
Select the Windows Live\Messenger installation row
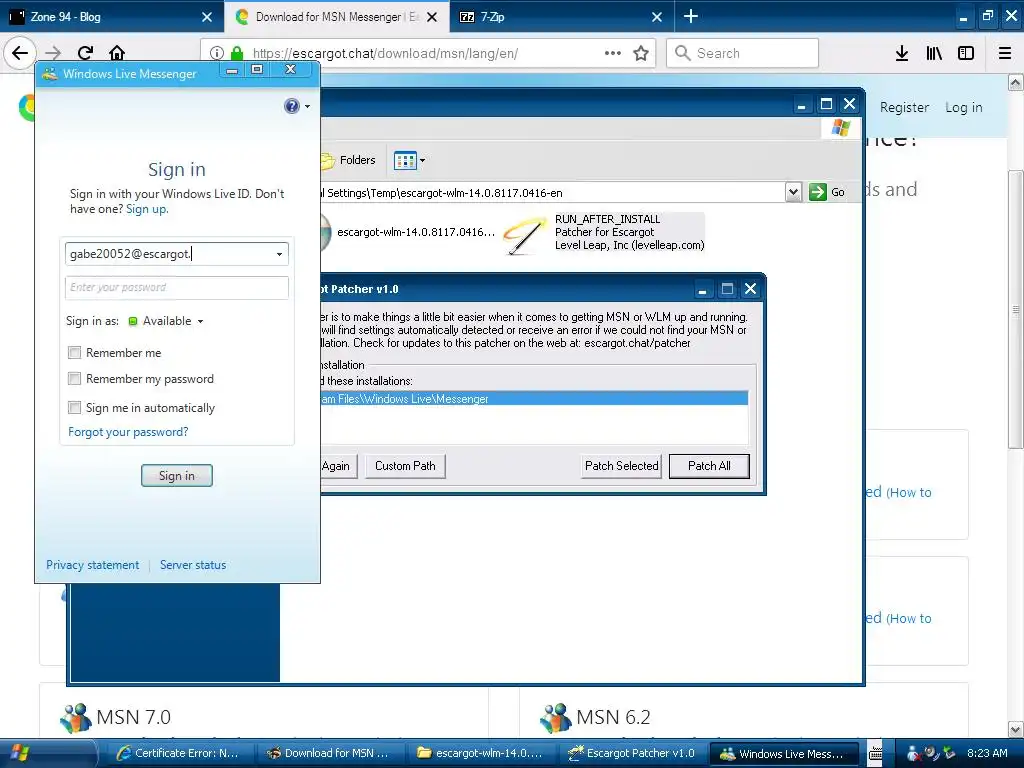click(x=534, y=398)
